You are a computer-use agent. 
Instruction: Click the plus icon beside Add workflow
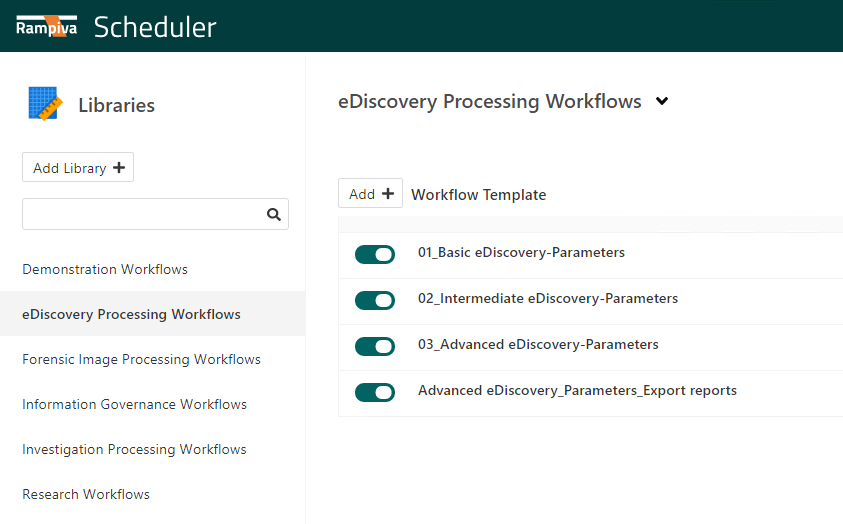[x=388, y=194]
